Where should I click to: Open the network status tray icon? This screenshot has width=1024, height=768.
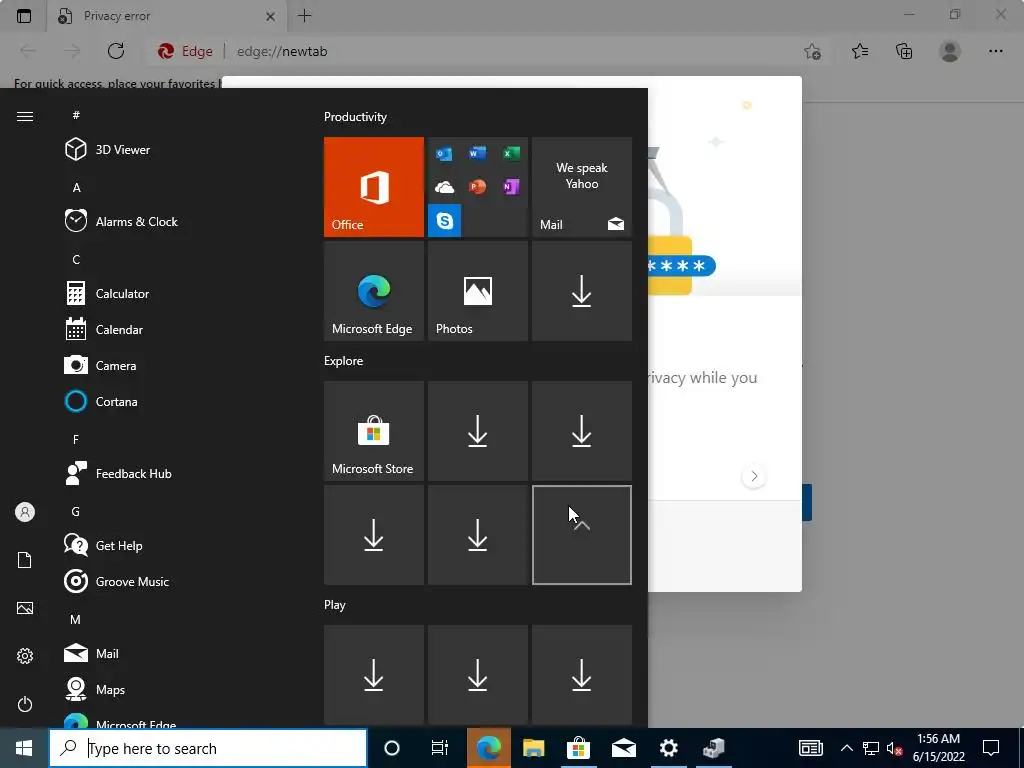click(871, 748)
